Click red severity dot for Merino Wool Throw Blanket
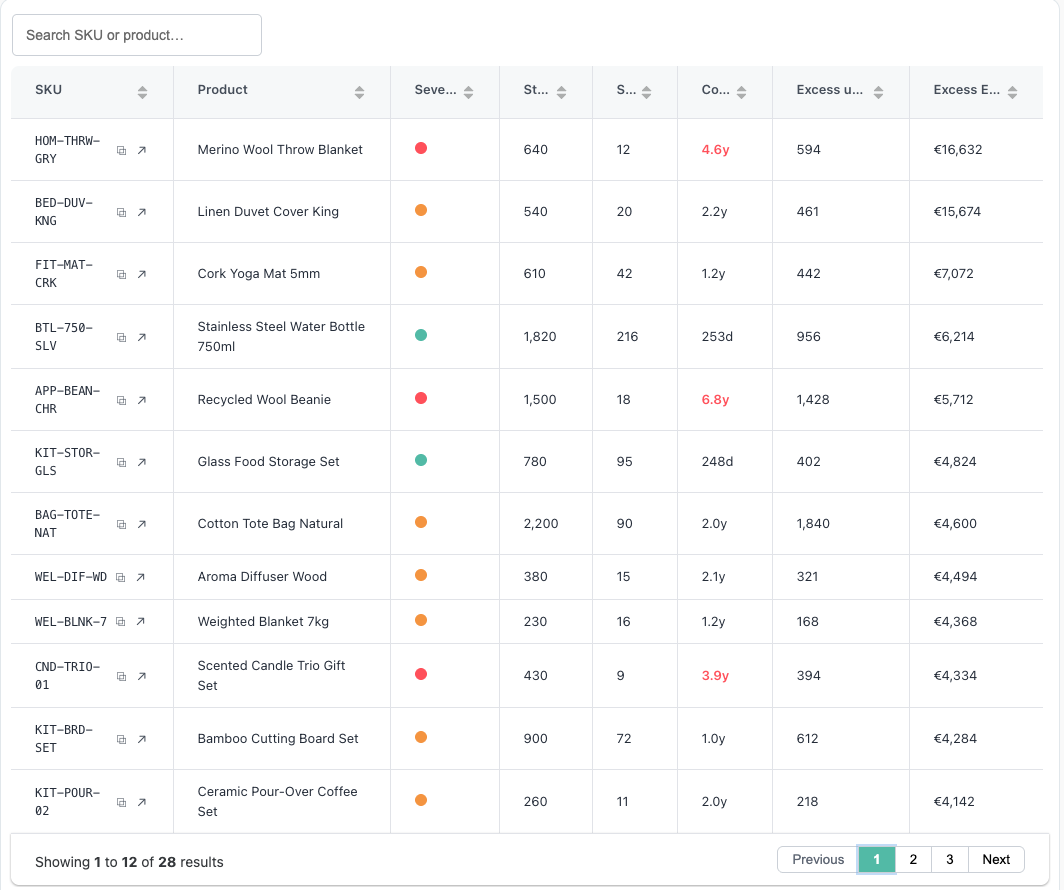1064x890 pixels. pyautogui.click(x=421, y=148)
